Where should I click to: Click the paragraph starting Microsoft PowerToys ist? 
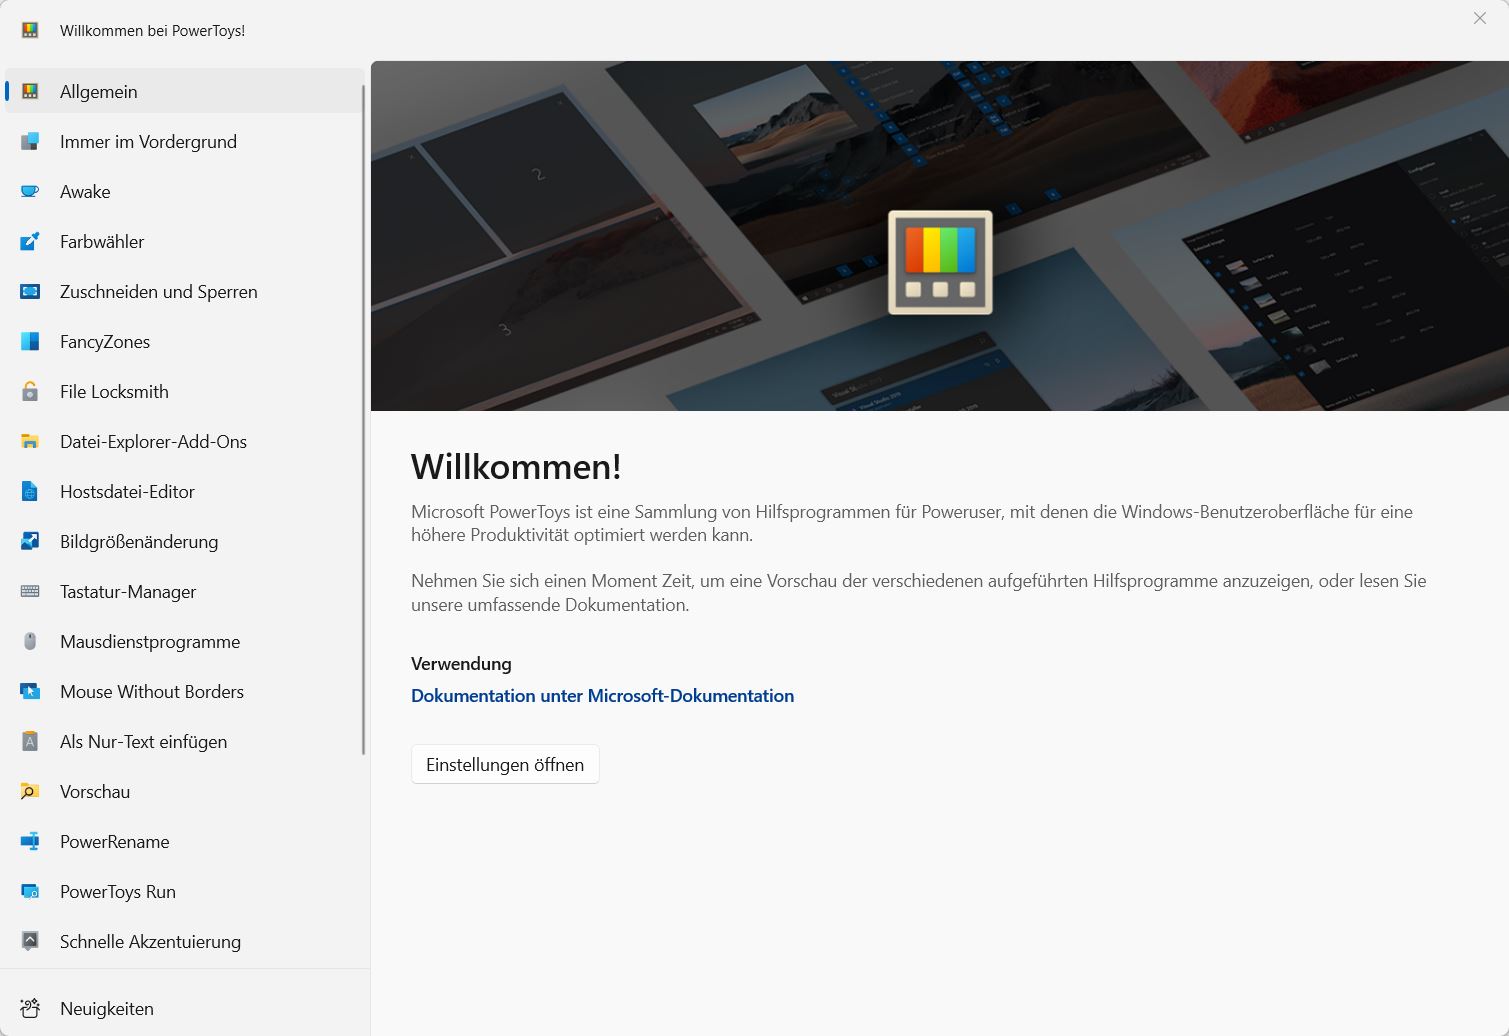pyautogui.click(x=912, y=523)
